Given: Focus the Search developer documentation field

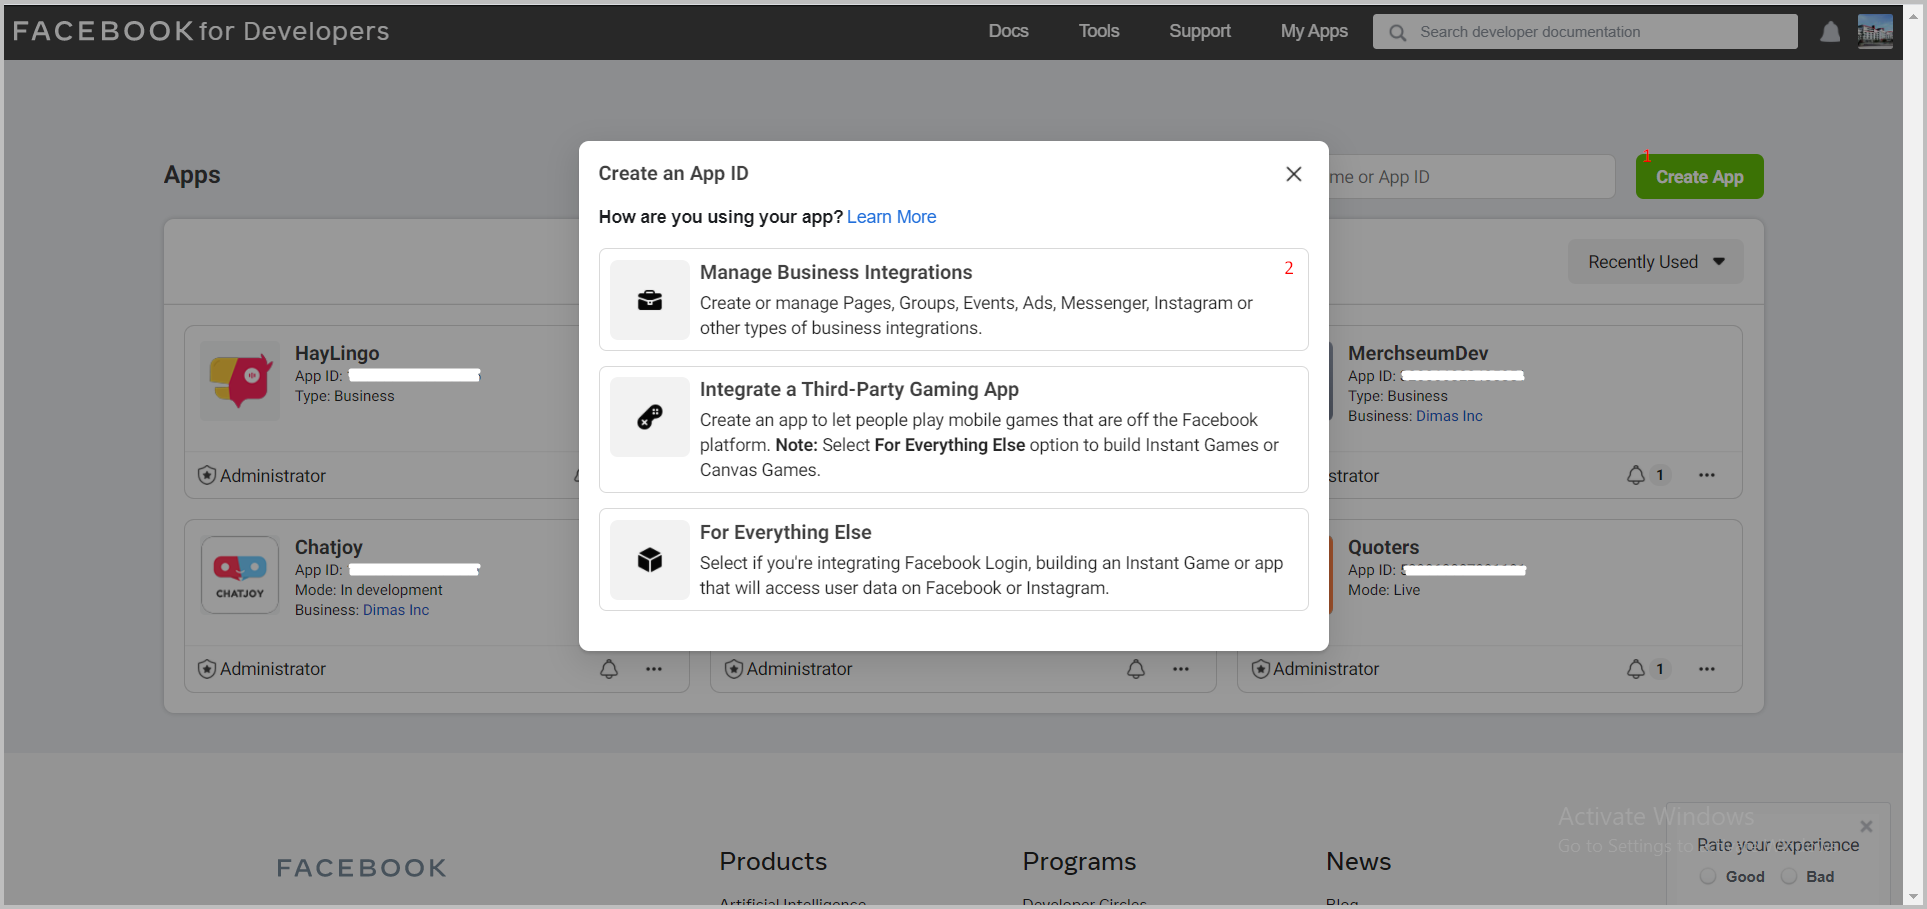Looking at the screenshot, I should [1585, 32].
